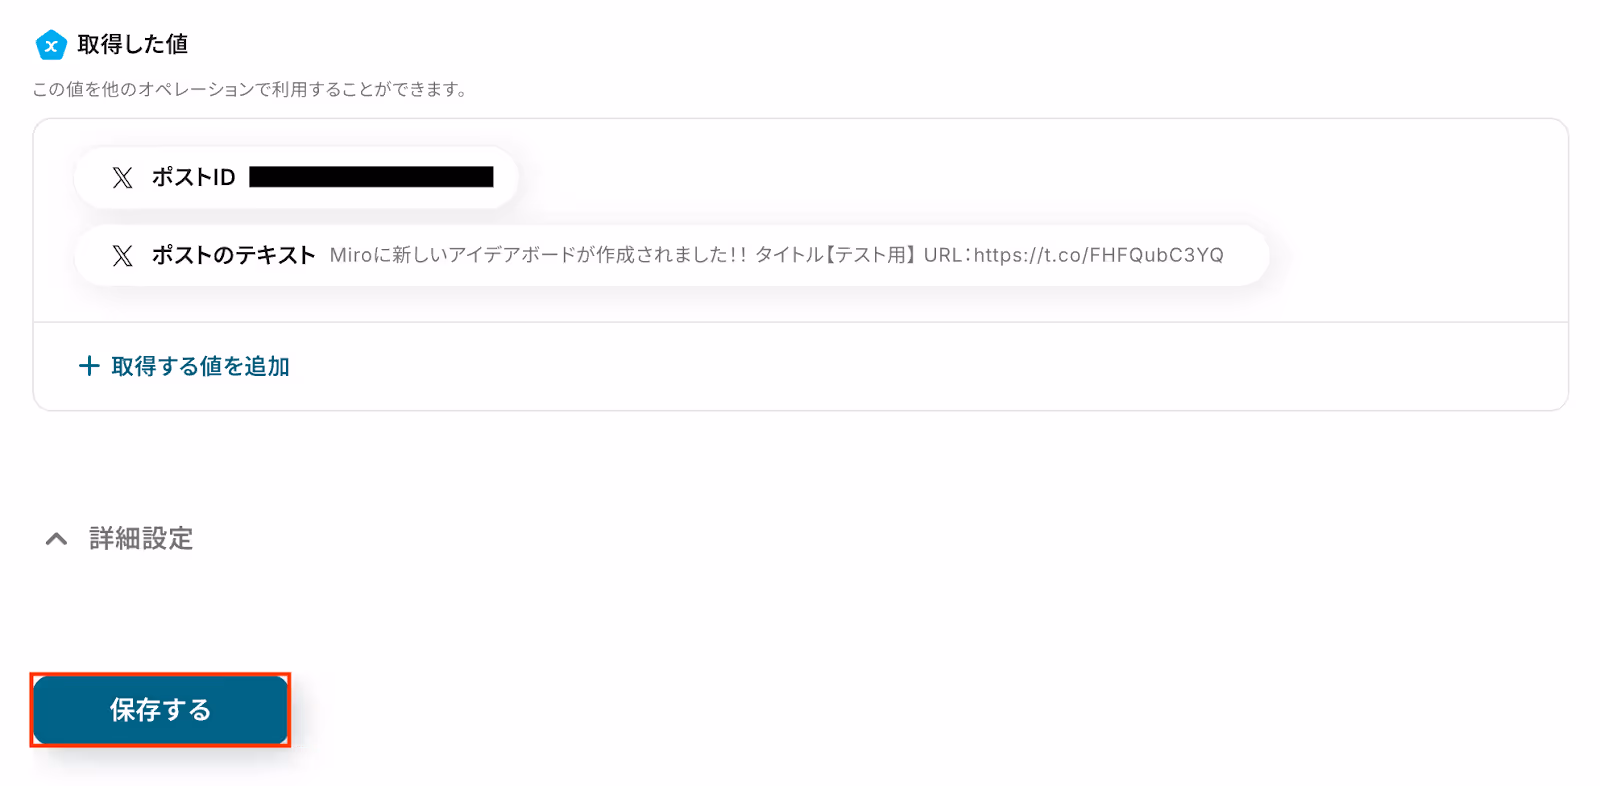The height and width of the screenshot is (786, 1600).
Task: Click the 詳細設定 section label
Action: 141,539
